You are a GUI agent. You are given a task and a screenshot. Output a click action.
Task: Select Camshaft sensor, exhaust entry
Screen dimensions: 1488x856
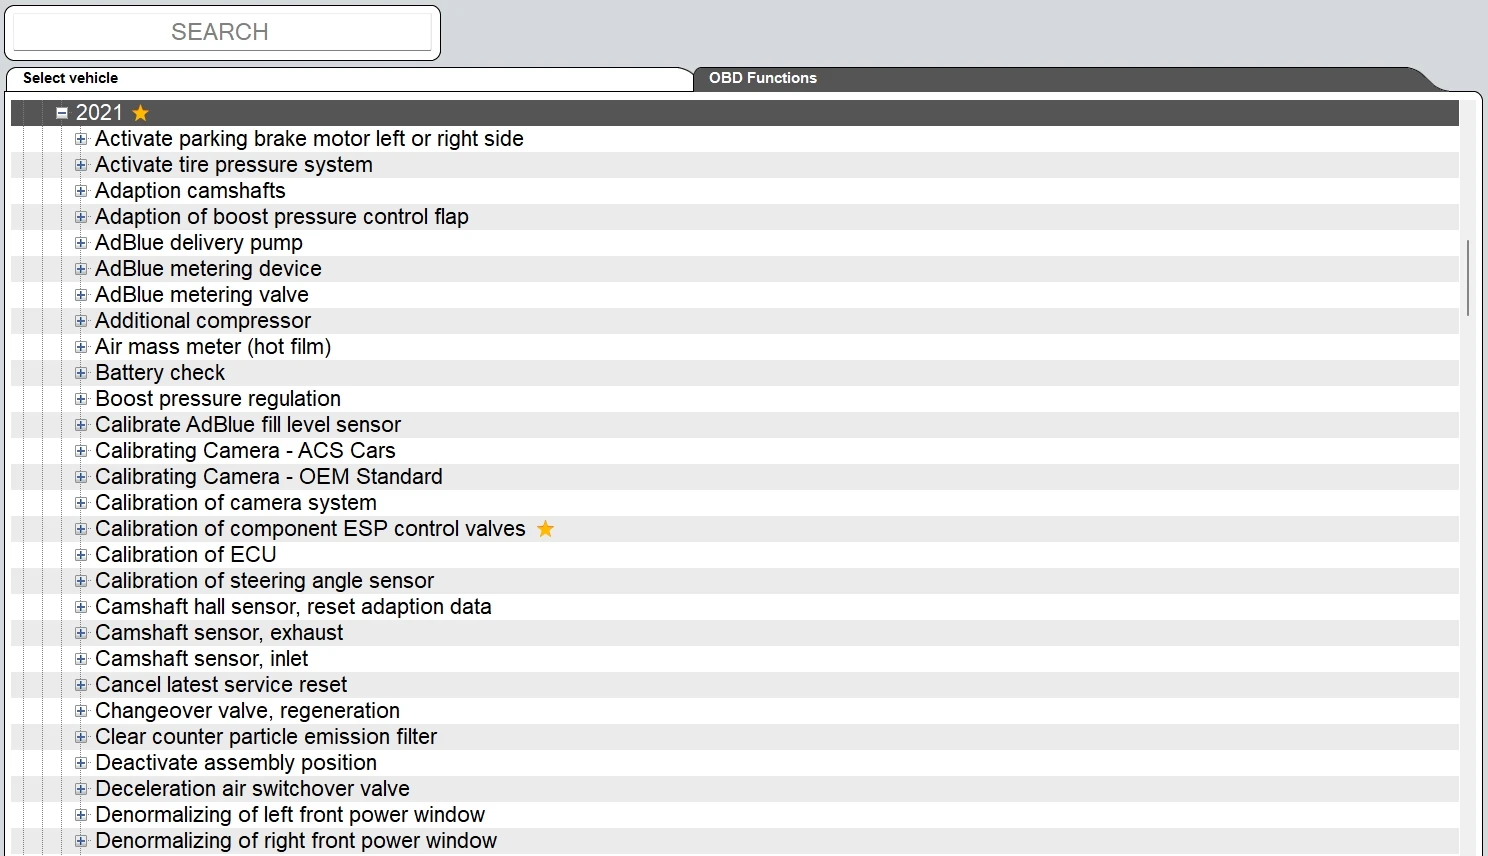pyautogui.click(x=219, y=633)
